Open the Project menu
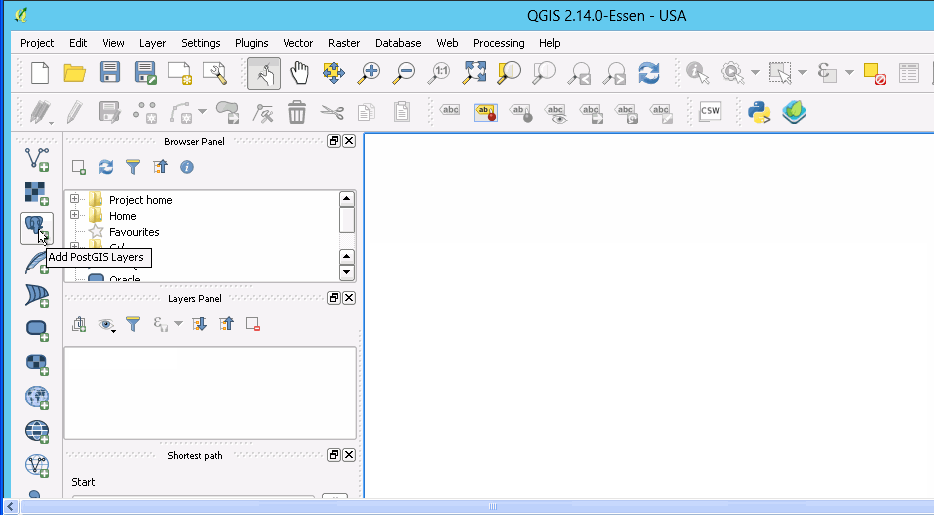Screen dimensions: 934x515 [x=37, y=43]
